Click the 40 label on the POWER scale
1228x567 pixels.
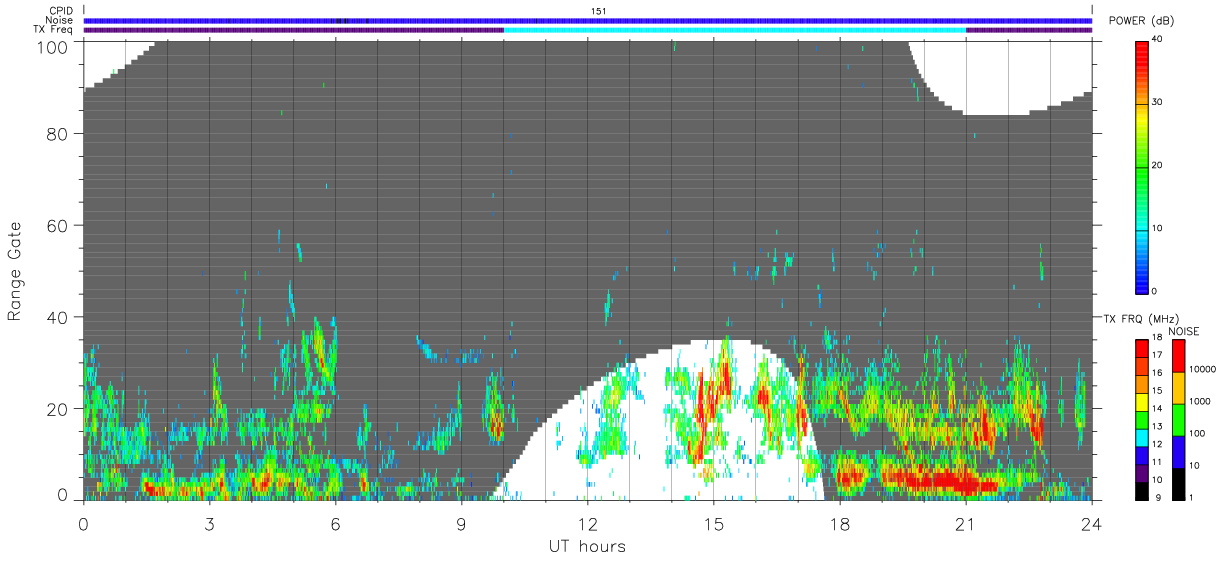(x=1159, y=39)
